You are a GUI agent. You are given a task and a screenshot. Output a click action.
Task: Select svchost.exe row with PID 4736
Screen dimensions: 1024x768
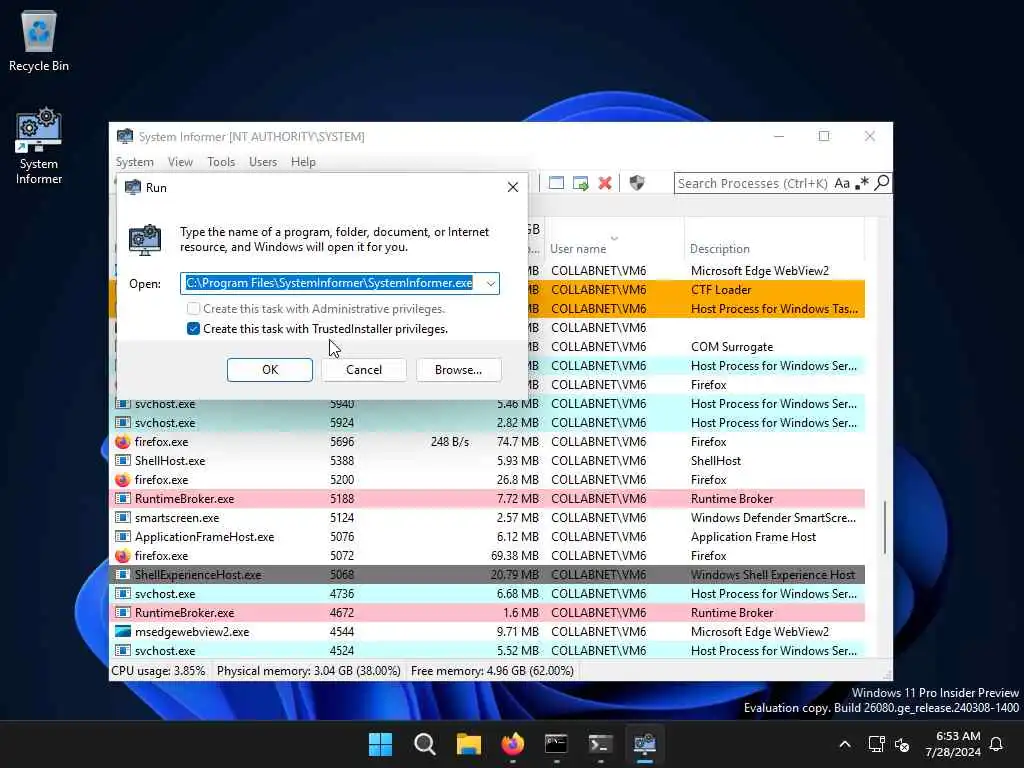click(488, 594)
